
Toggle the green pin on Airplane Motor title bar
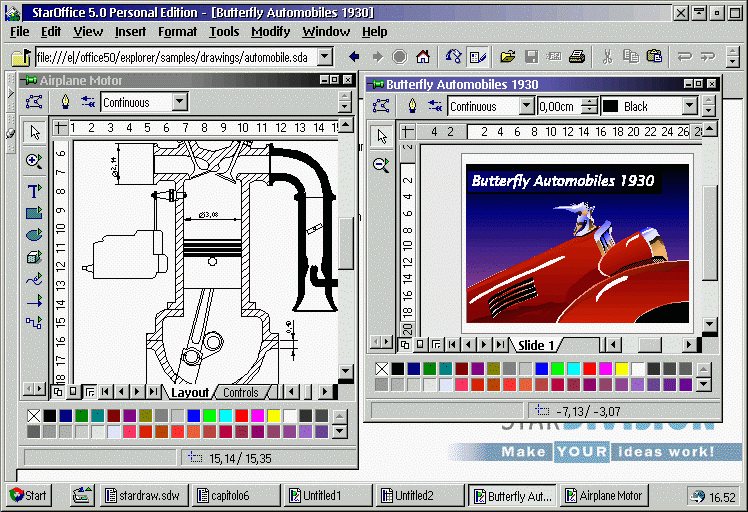pos(31,80)
